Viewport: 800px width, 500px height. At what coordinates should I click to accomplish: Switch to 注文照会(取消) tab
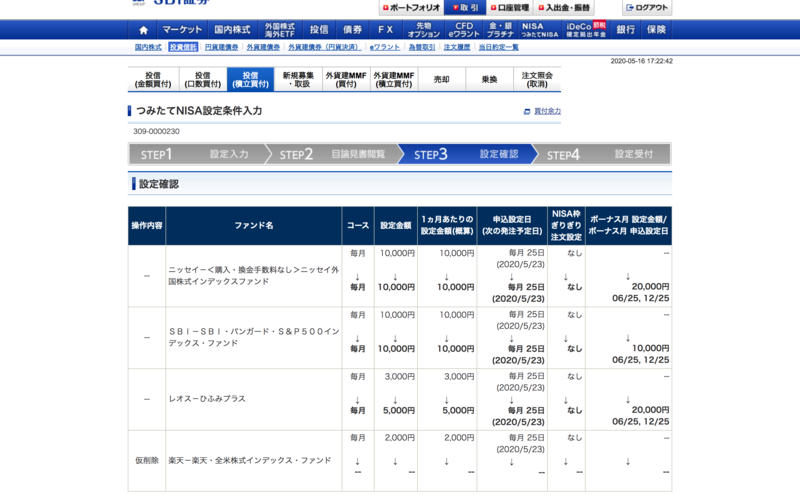537,80
